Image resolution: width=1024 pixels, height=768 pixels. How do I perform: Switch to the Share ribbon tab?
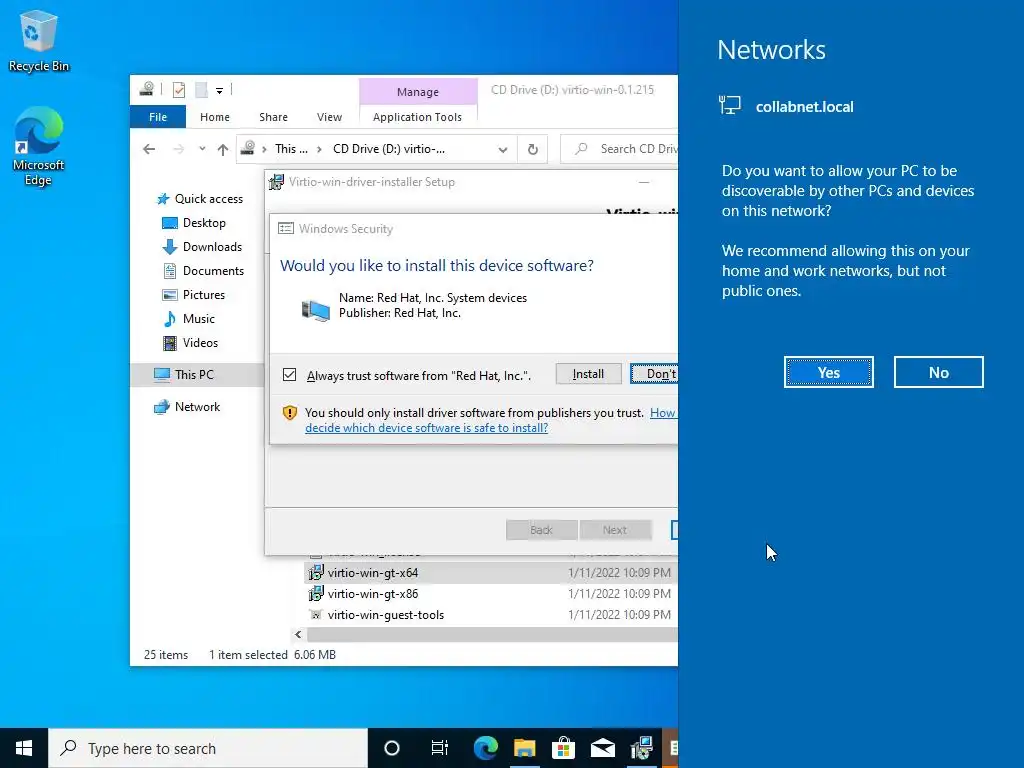273,117
